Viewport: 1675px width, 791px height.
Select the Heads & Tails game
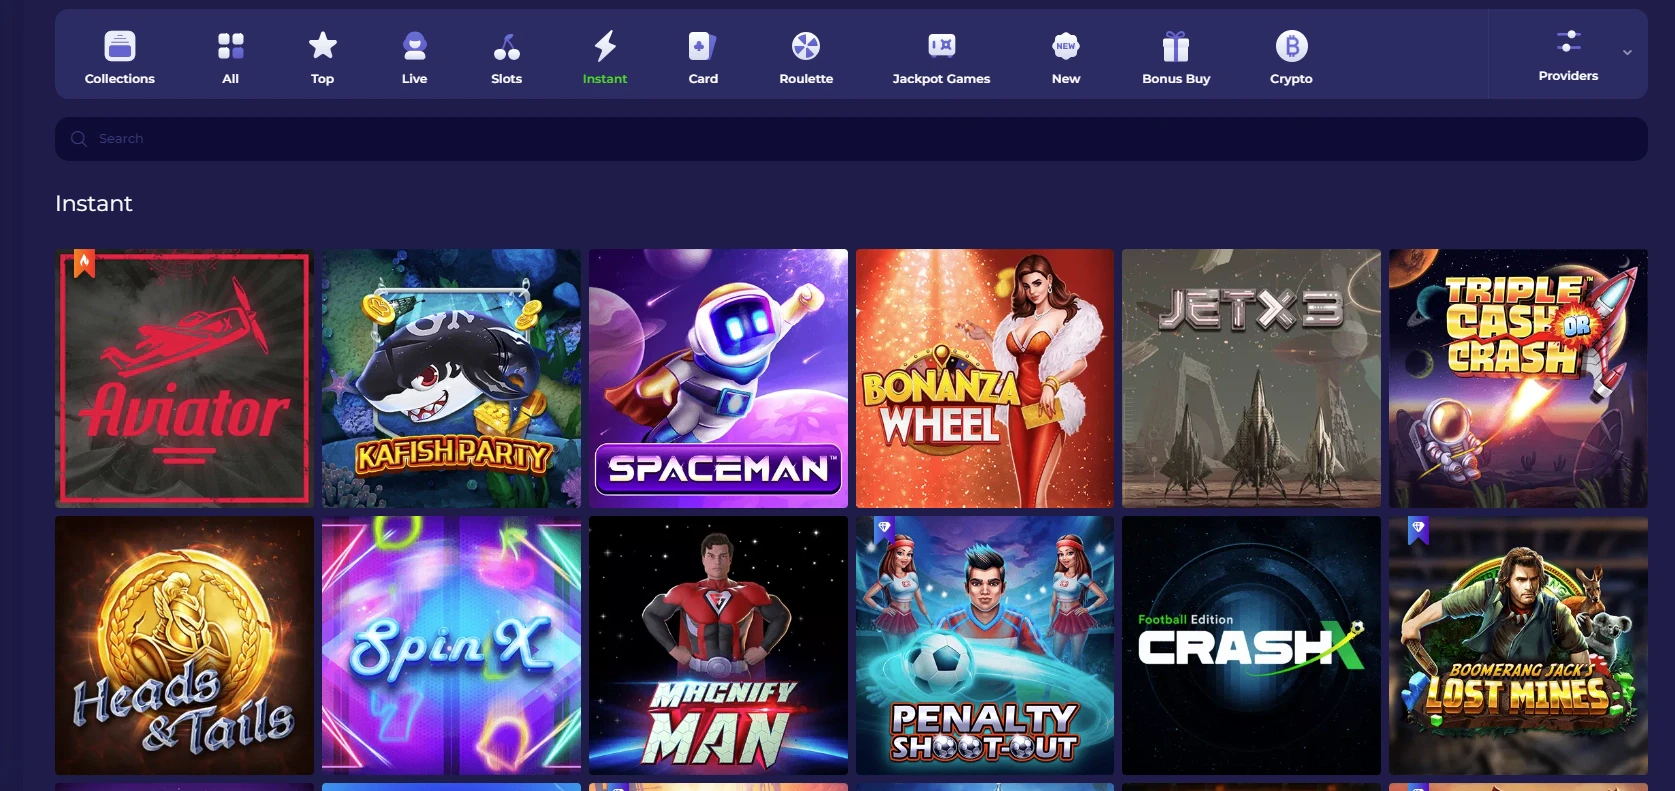click(x=184, y=645)
